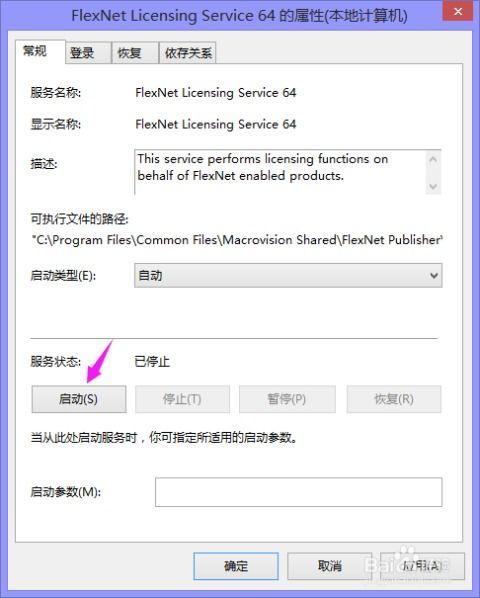Switch to the 登录 tab
The width and height of the screenshot is (480, 598).
88,53
